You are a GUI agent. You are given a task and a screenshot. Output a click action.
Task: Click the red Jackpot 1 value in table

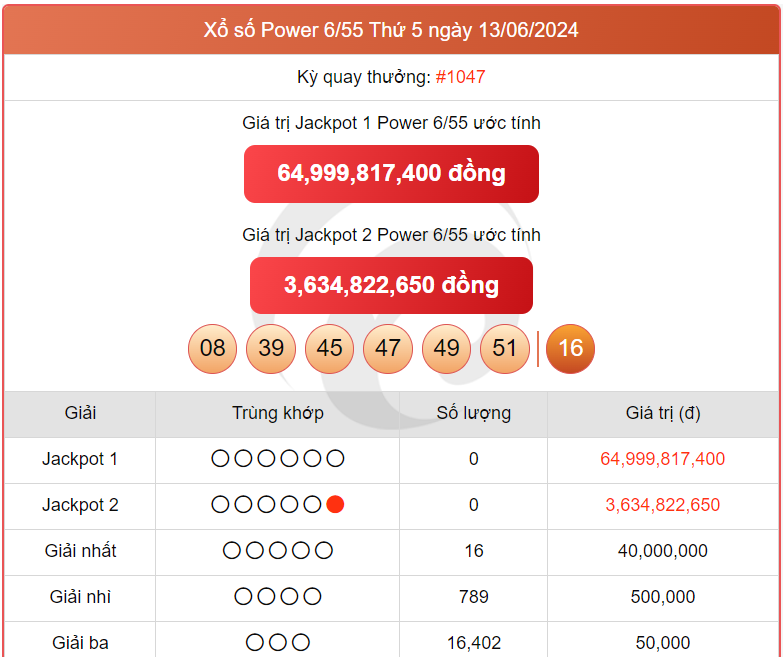tap(662, 459)
